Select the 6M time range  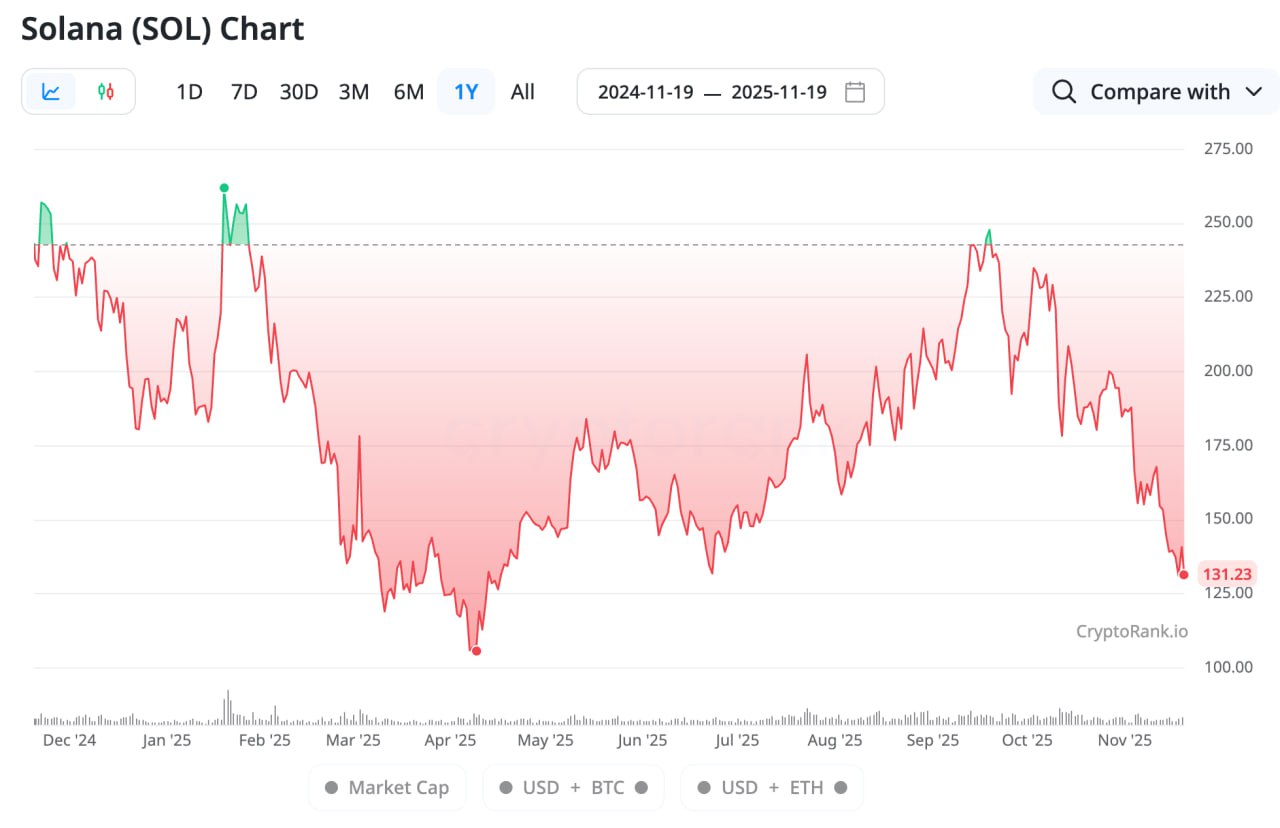pos(408,92)
